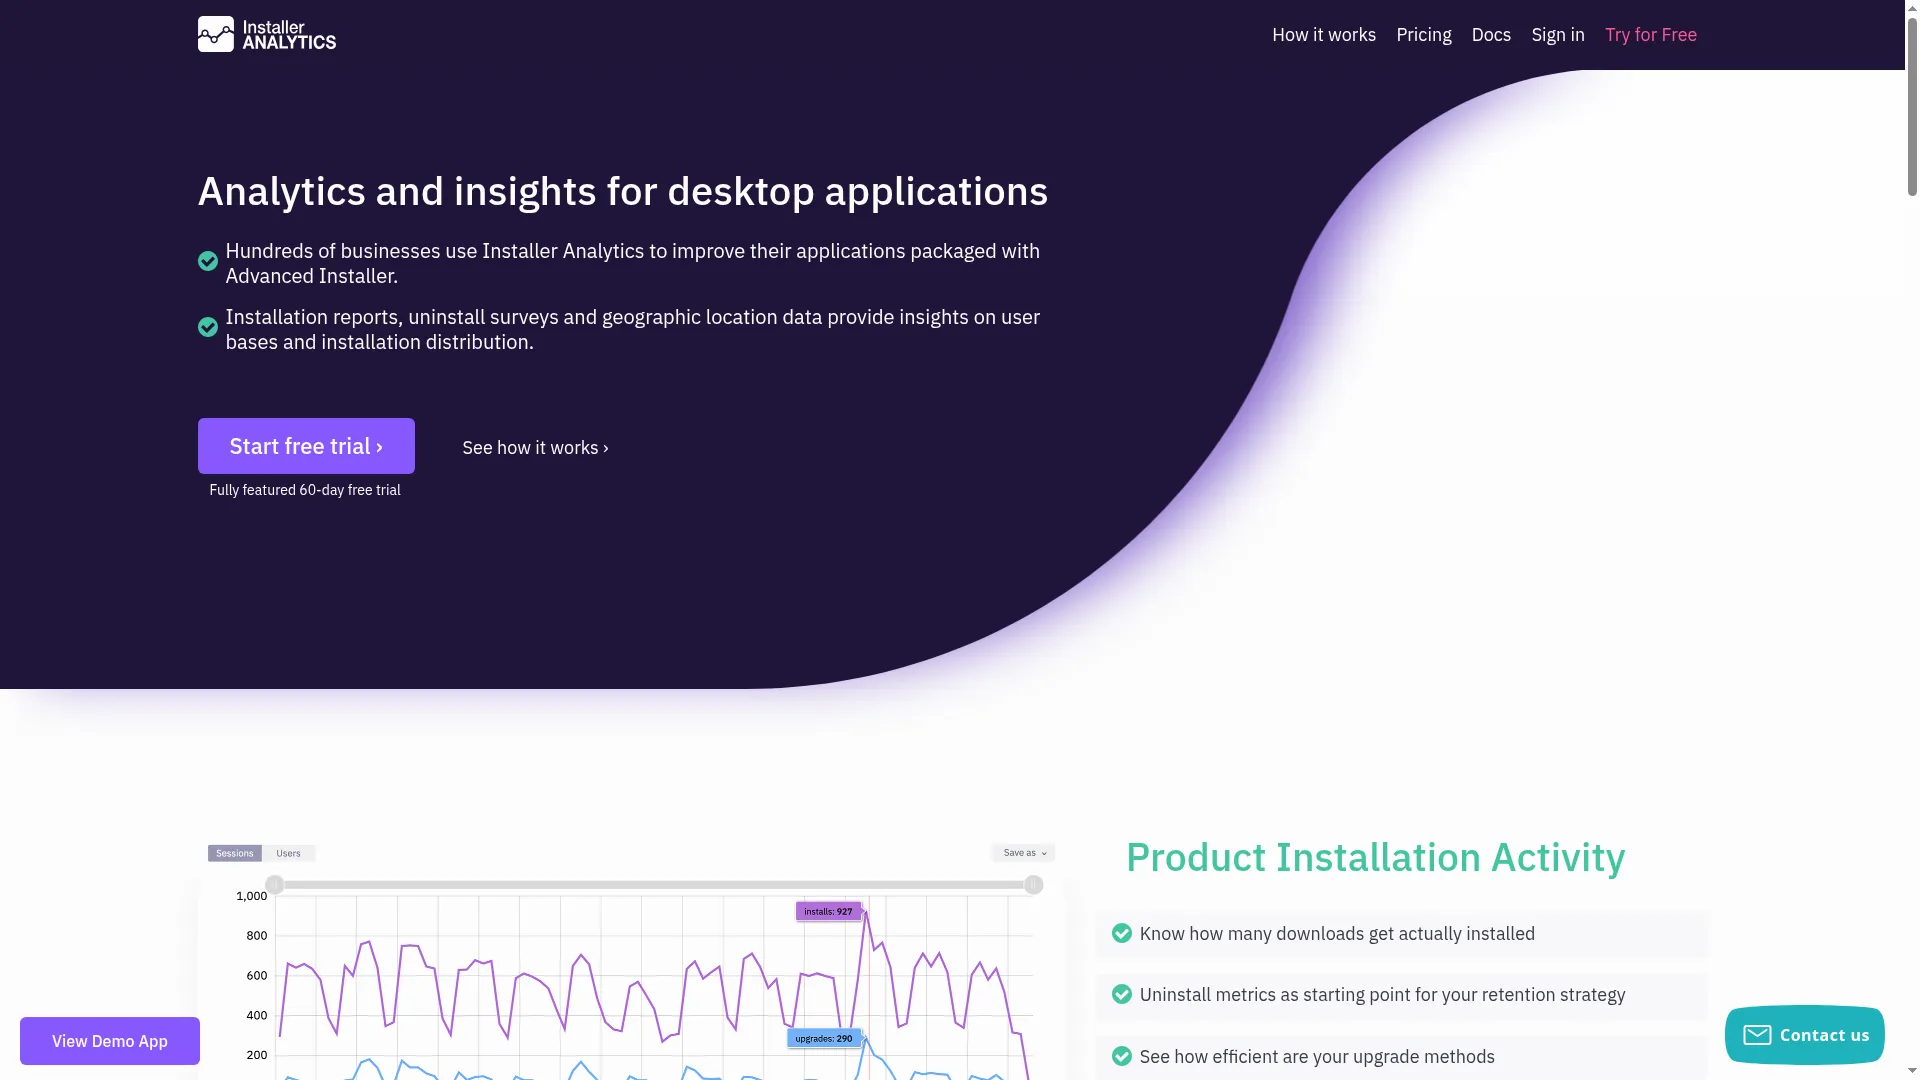
Task: Open How it works page
Action: coord(1323,35)
